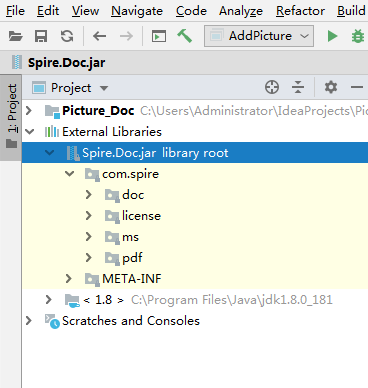Open Project panel settings gear
The image size is (368, 388).
331,87
